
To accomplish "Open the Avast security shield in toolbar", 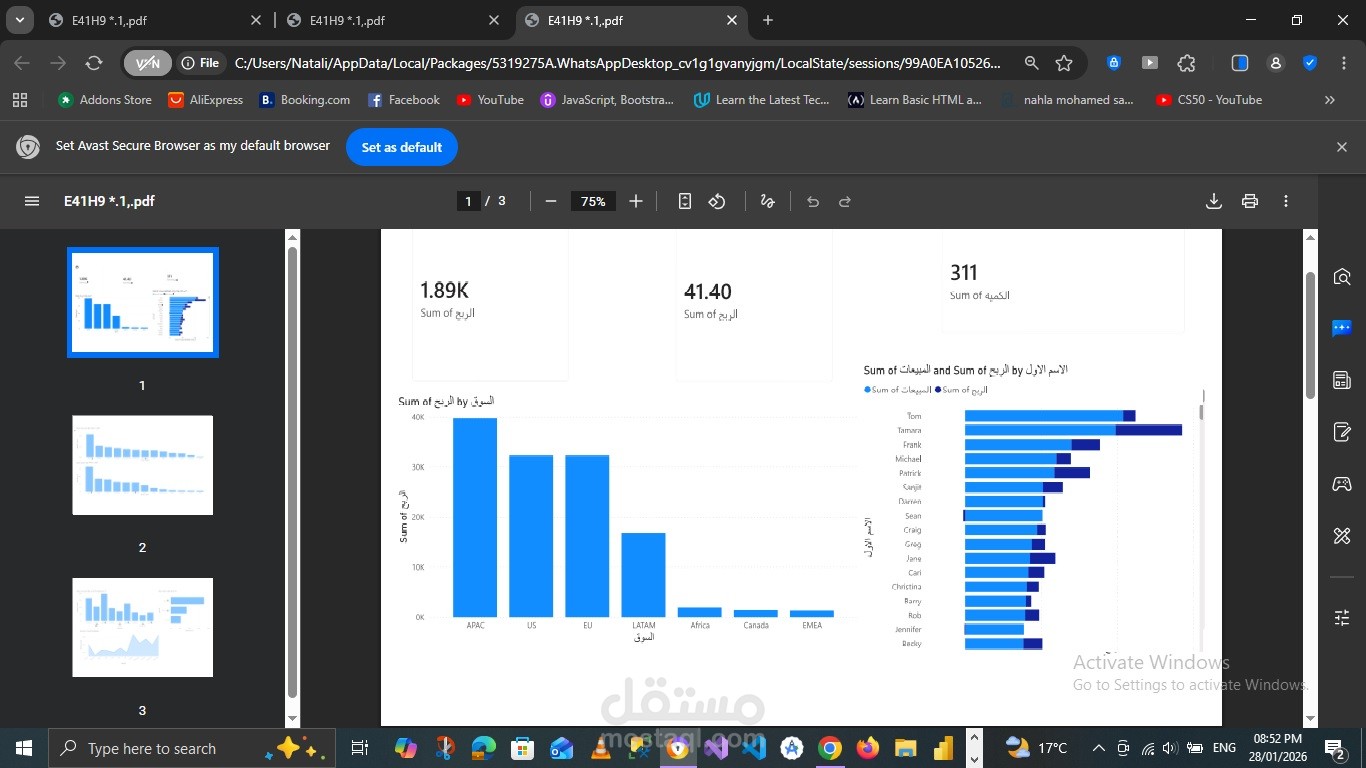I will [x=1309, y=62].
